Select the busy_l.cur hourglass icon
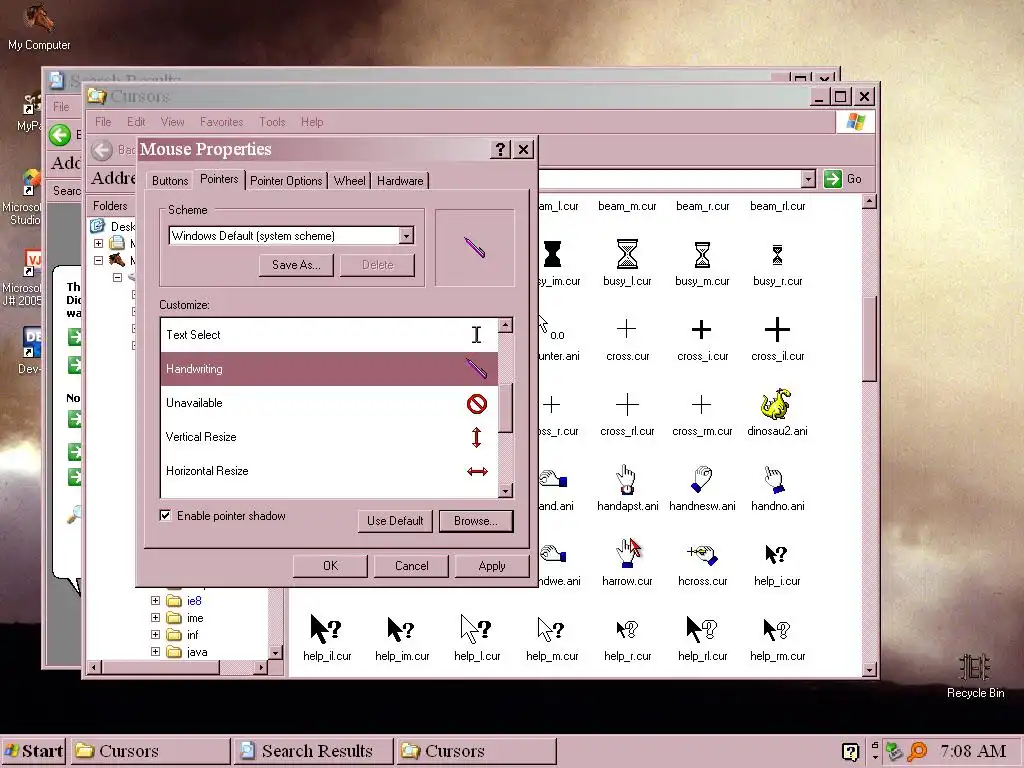1024x768 pixels. (627, 253)
